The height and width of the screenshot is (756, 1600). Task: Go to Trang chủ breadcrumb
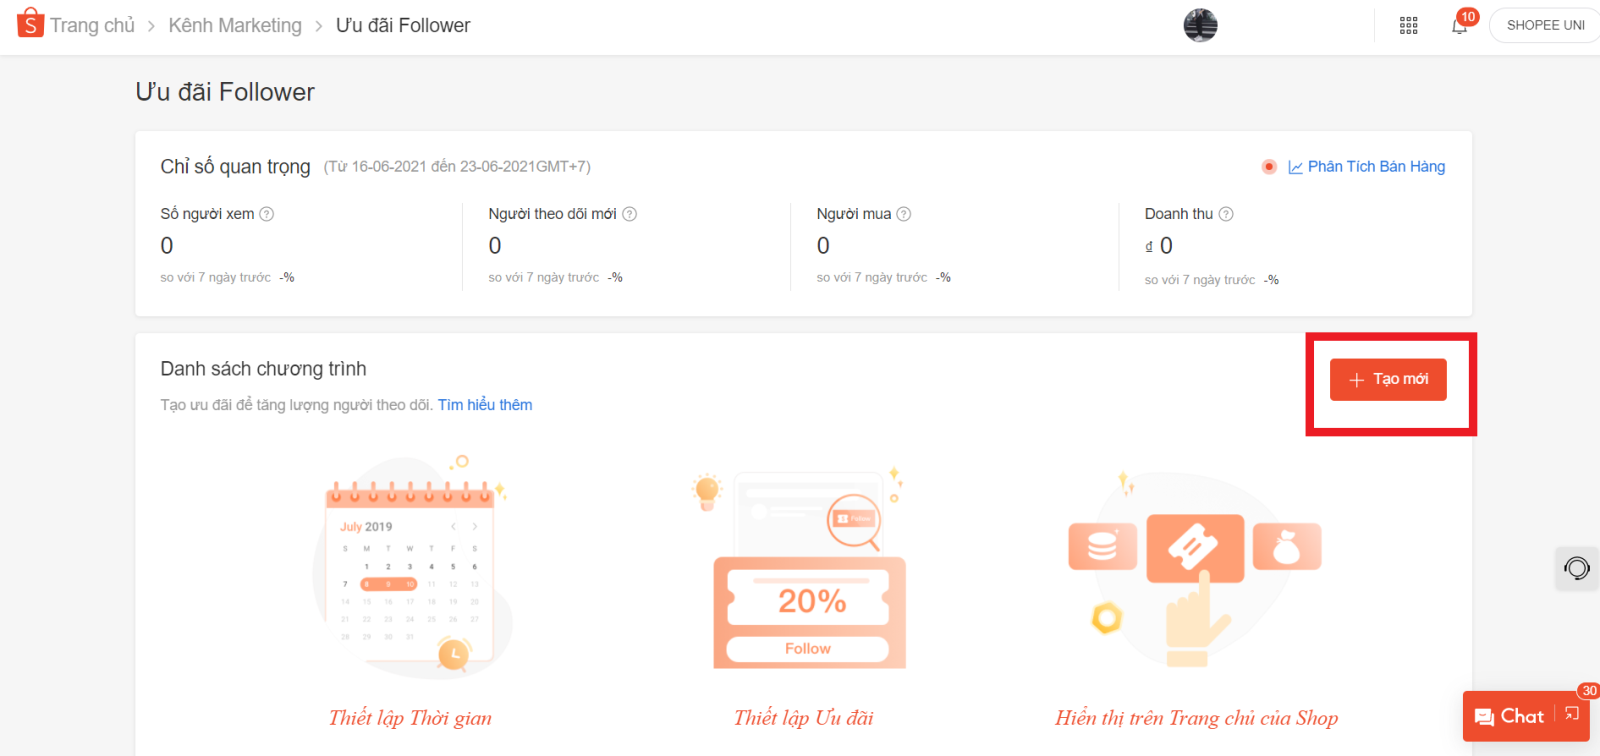92,26
